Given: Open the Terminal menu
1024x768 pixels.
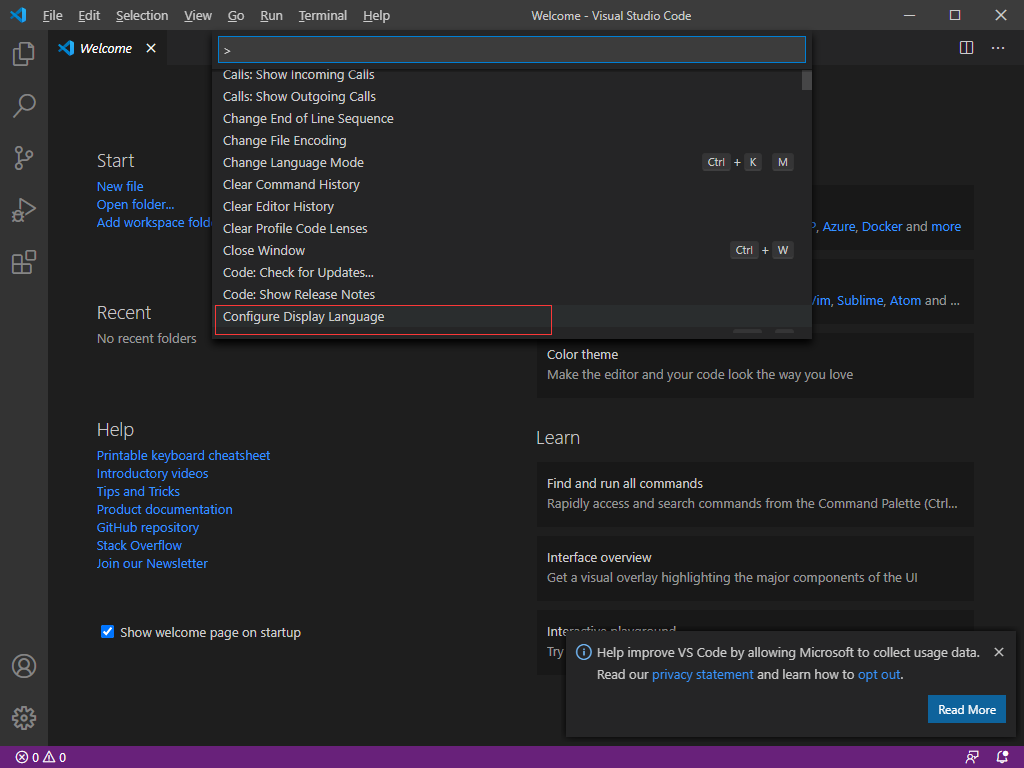Looking at the screenshot, I should (323, 16).
